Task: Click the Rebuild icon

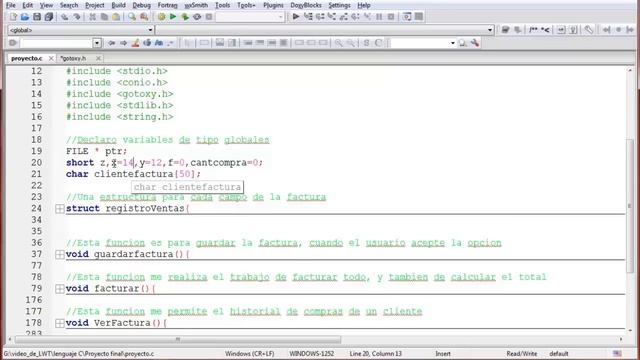Action: pos(197,17)
